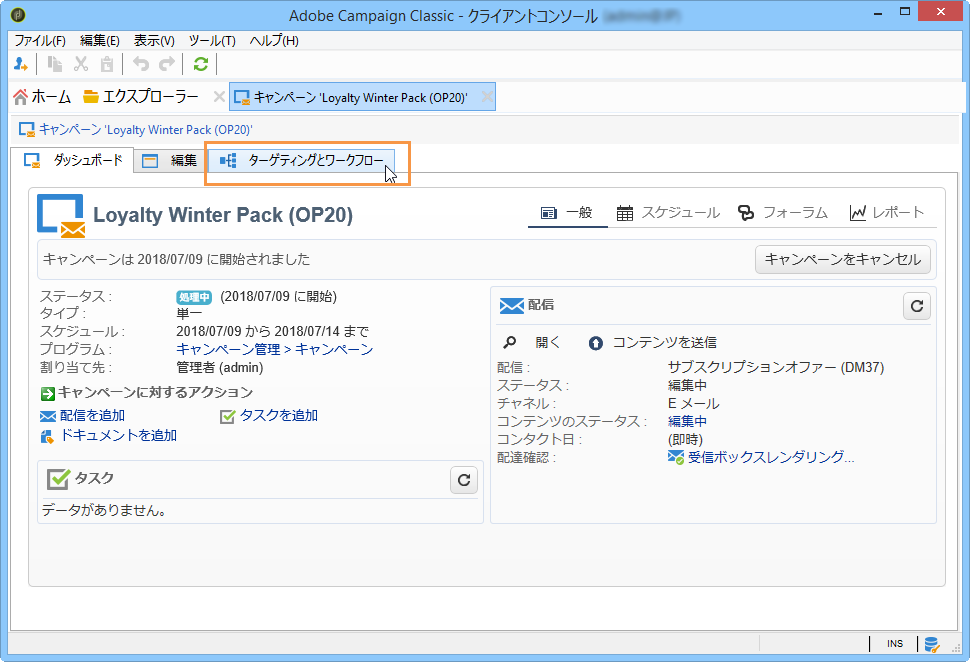The width and height of the screenshot is (973, 666).
Task: Open the 表示(V) menu
Action: tap(155, 40)
